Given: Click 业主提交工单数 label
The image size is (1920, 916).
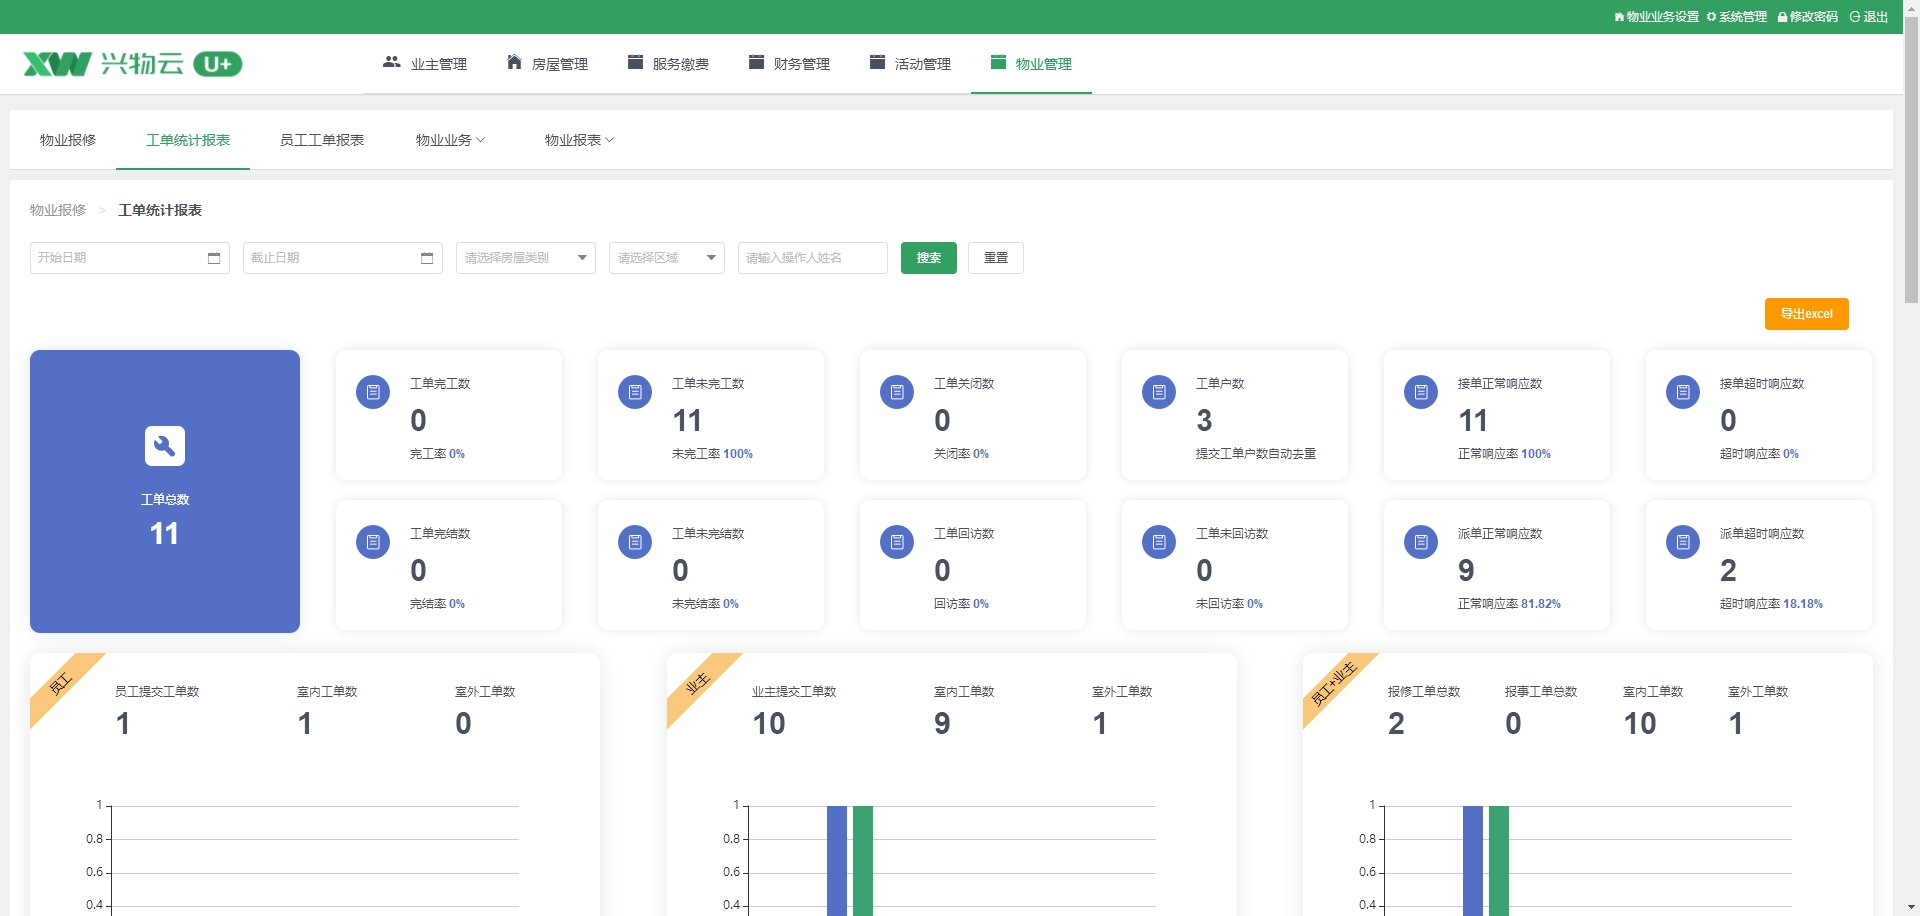Looking at the screenshot, I should [794, 692].
